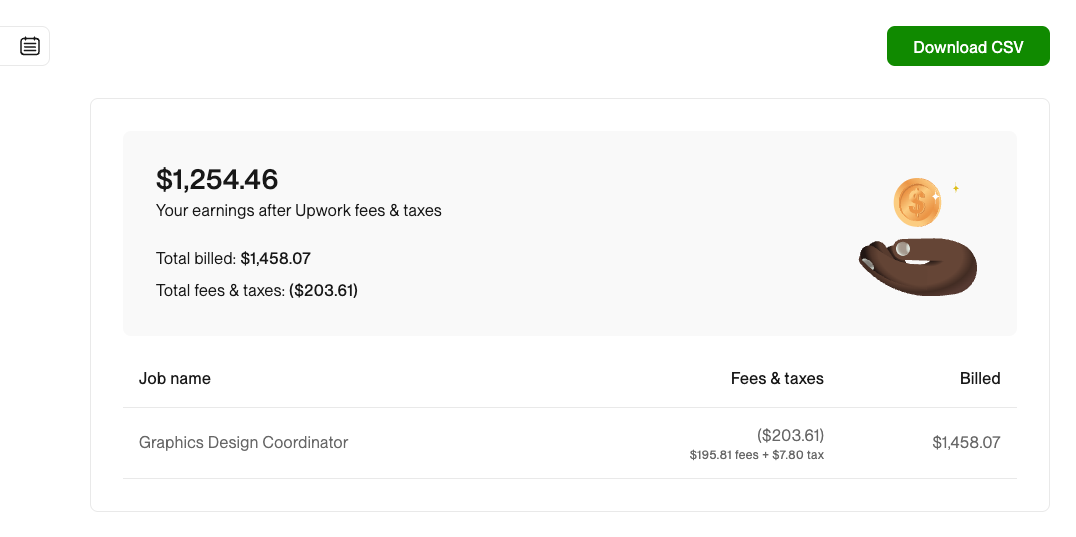Click the silver coin in the hand
The height and width of the screenshot is (537, 1076).
pos(902,247)
